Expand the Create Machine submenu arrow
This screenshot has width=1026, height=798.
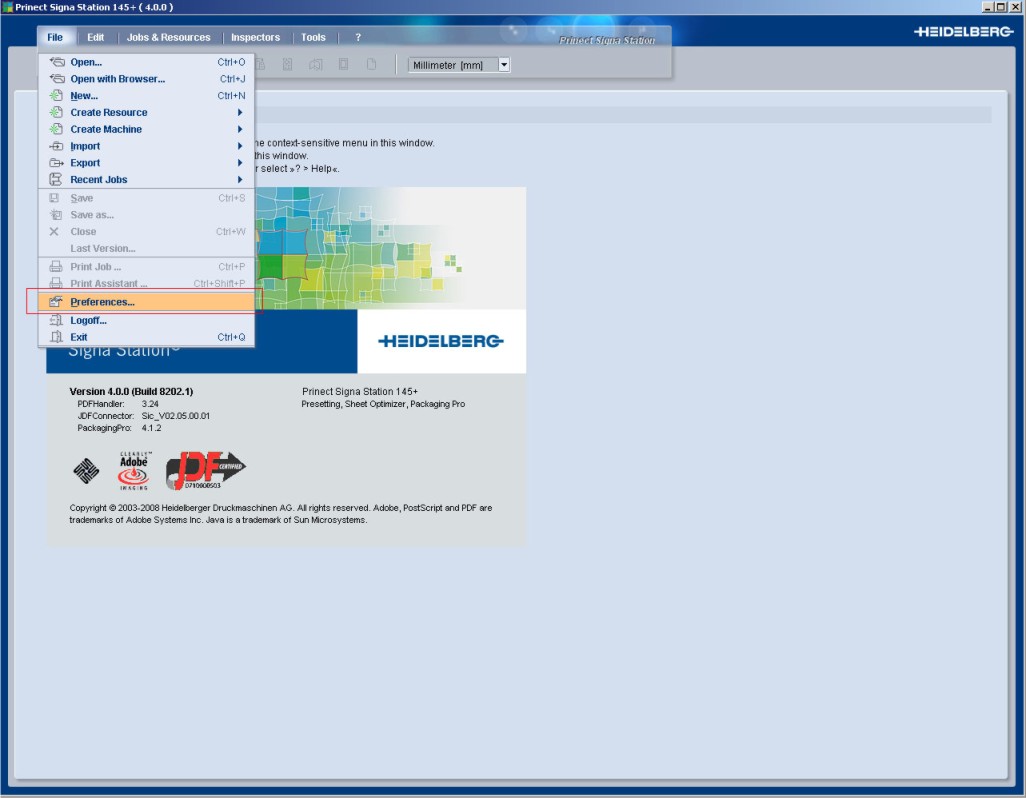click(240, 130)
